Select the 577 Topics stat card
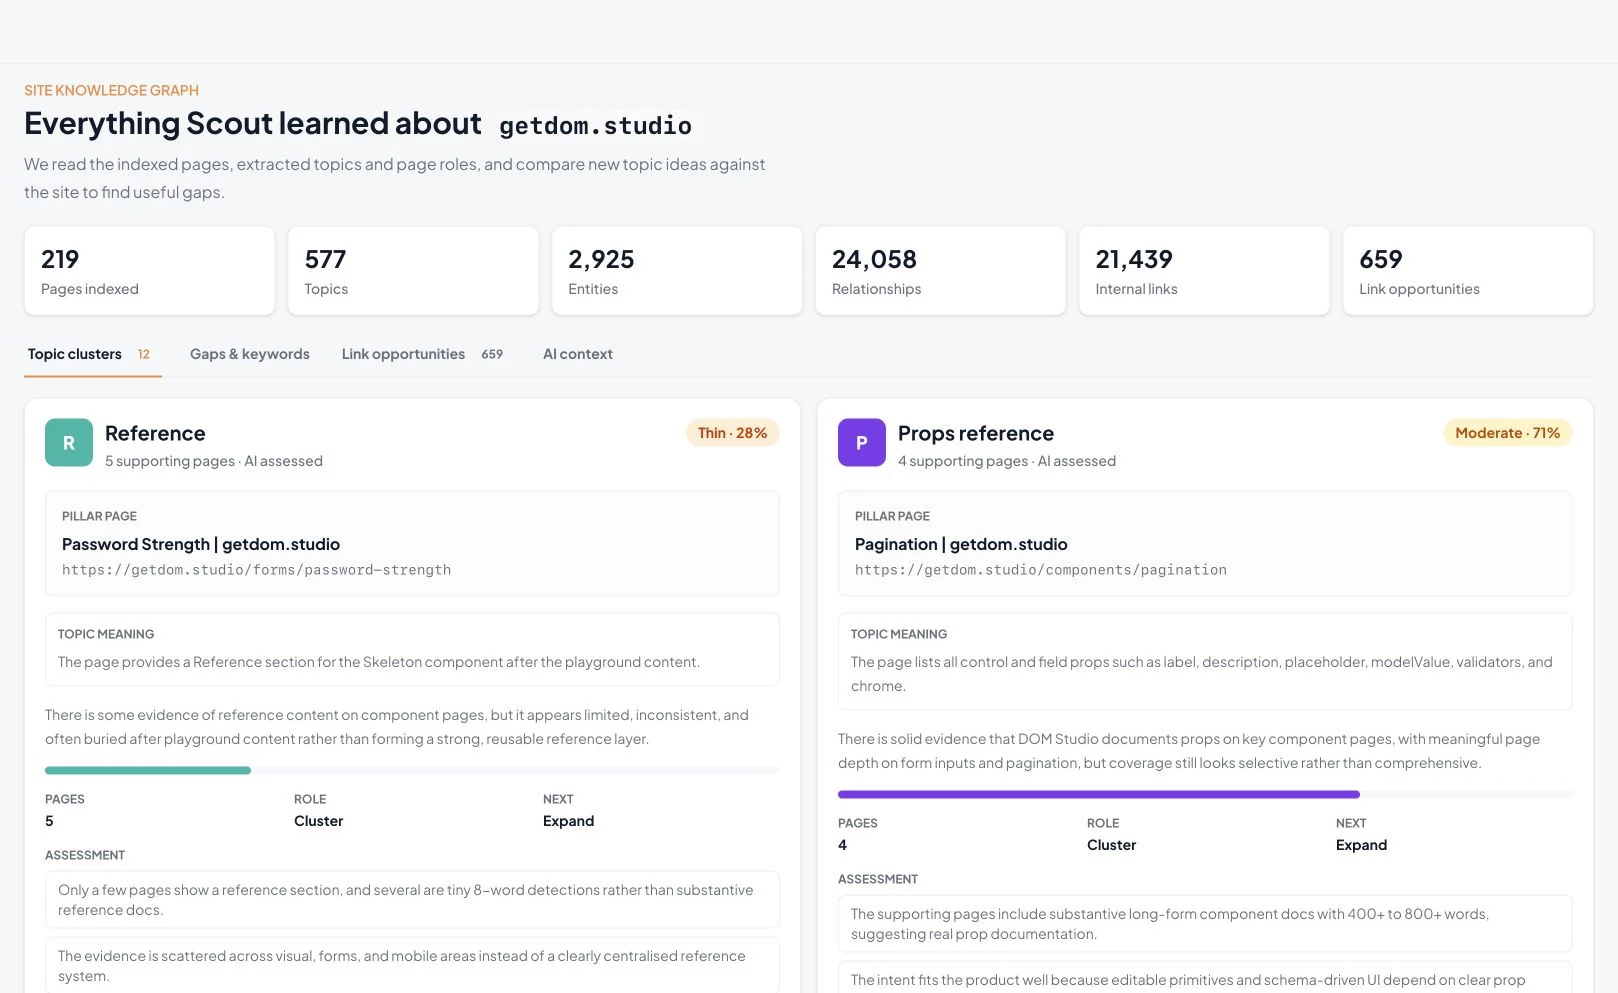The image size is (1618, 993). pos(413,271)
